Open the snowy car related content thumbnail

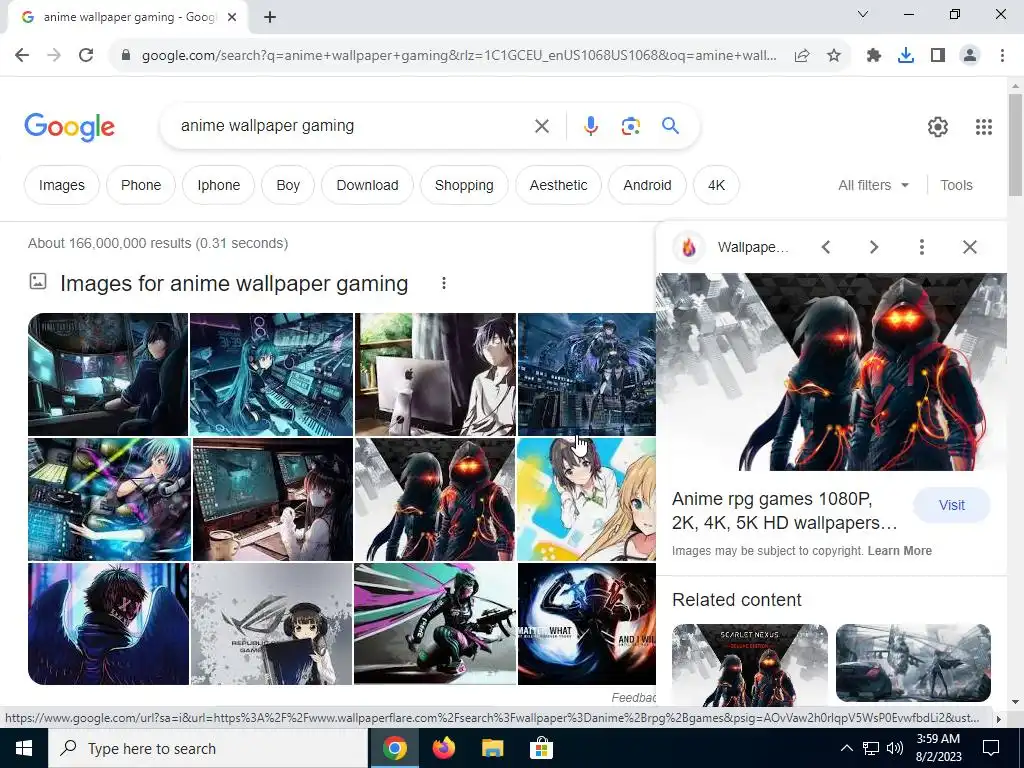tap(913, 663)
